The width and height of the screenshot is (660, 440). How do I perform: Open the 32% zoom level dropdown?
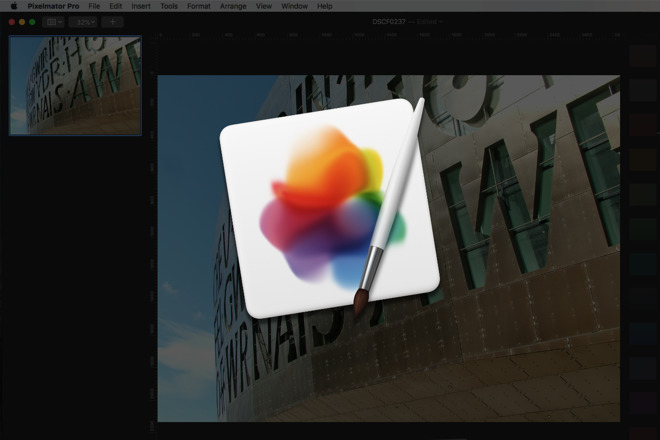(x=83, y=22)
